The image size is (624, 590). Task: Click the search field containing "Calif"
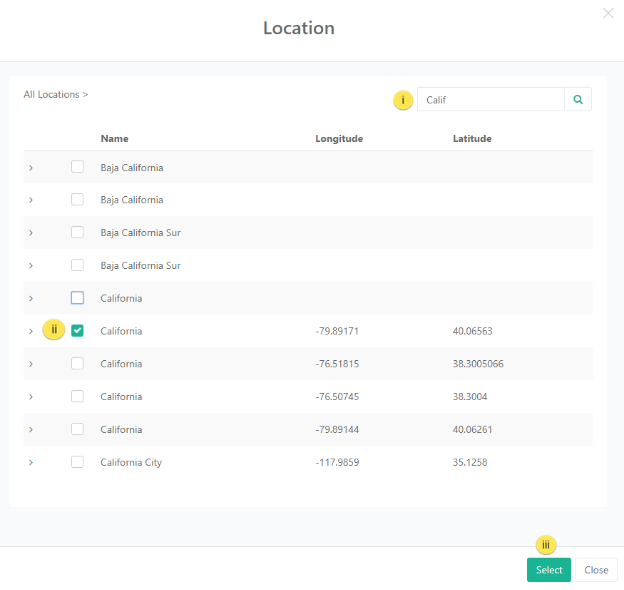click(490, 99)
